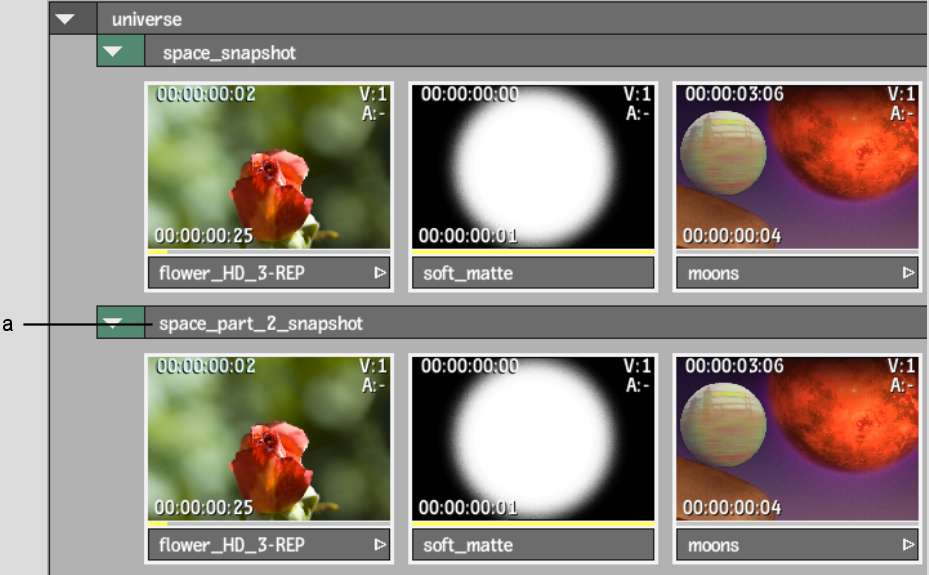Select moons thumbnail in space_part_2_snapshot
Image resolution: width=929 pixels, height=575 pixels.
coord(796,437)
